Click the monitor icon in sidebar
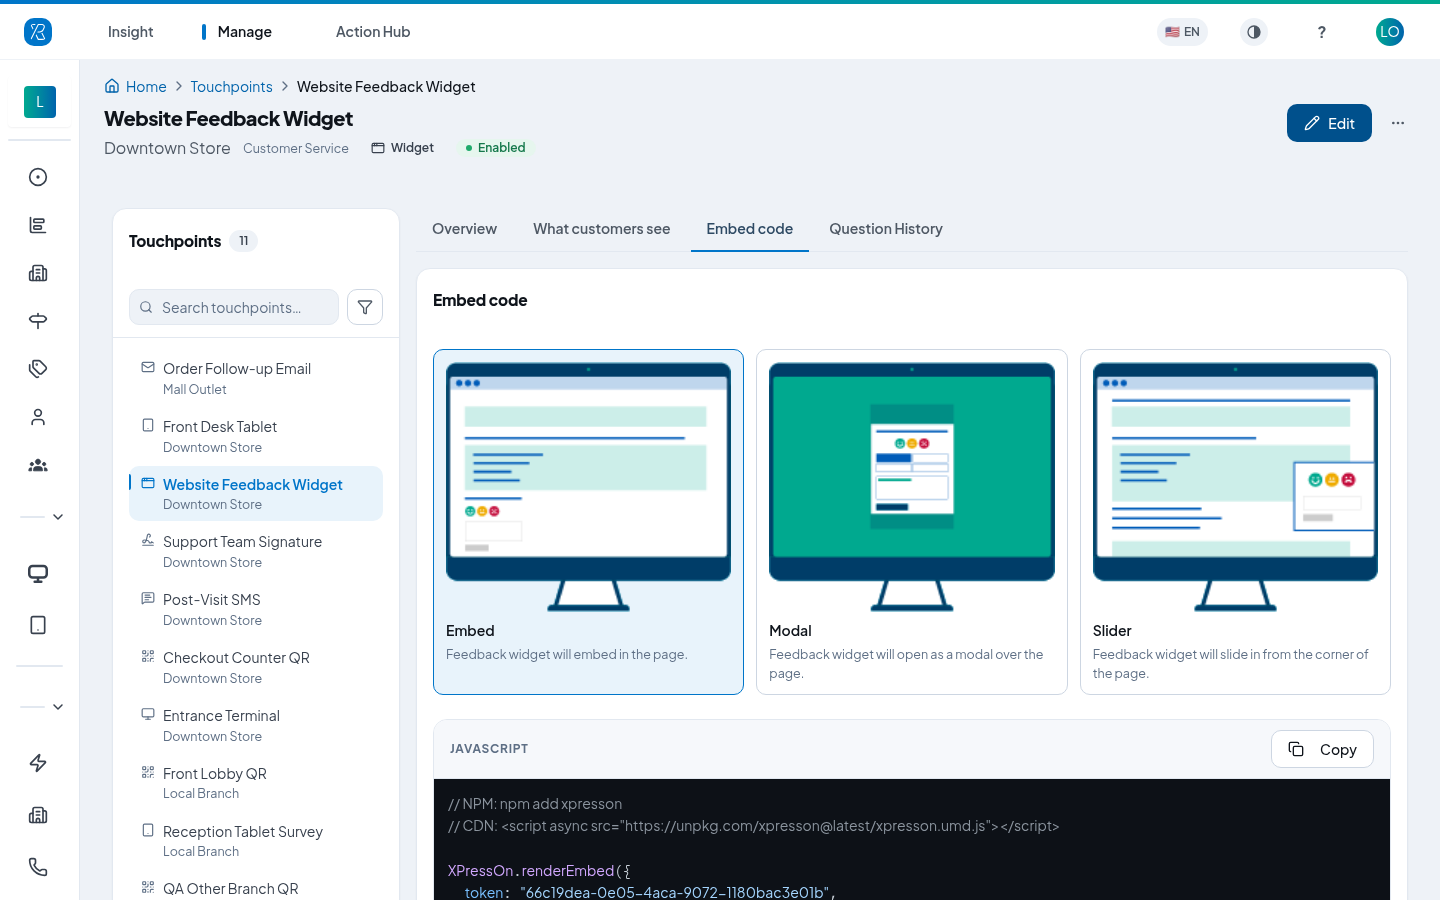Viewport: 1440px width, 900px height. pyautogui.click(x=38, y=573)
